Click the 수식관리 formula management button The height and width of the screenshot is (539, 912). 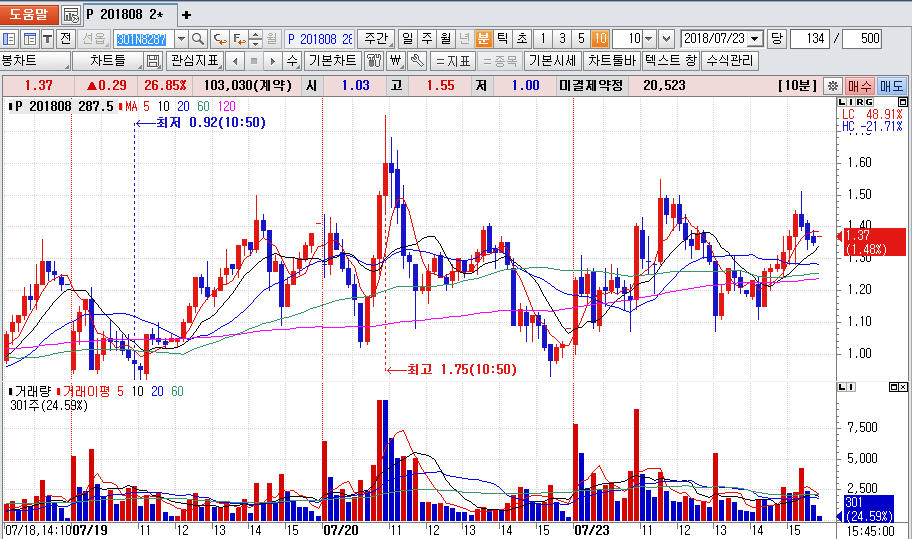coord(730,61)
